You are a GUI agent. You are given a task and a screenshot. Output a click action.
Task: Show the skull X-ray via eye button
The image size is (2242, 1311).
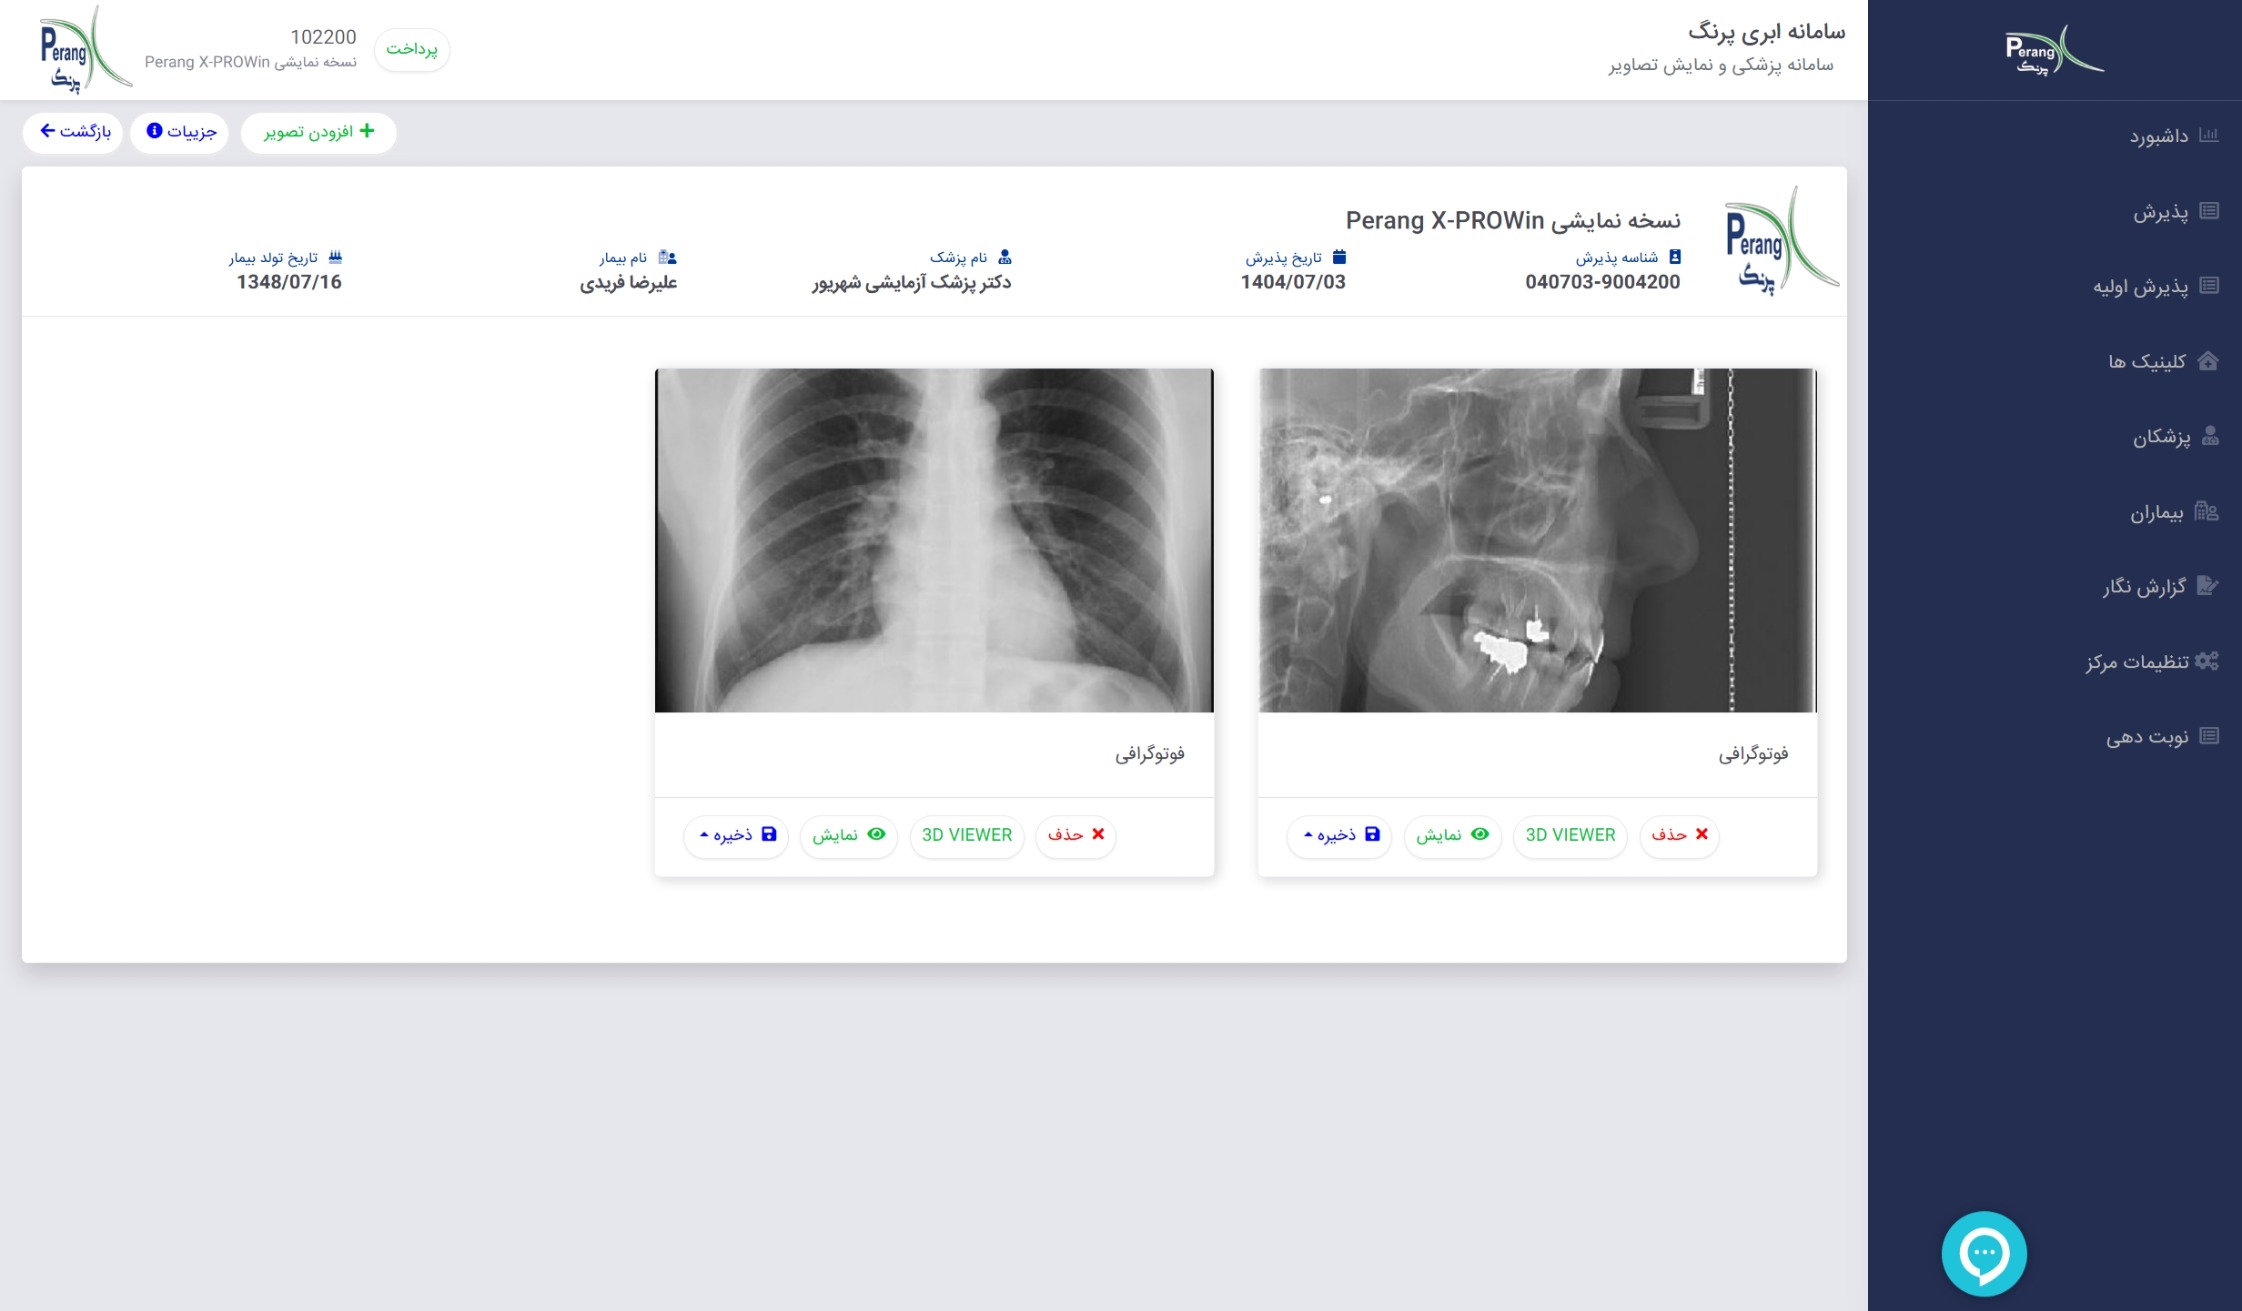[x=1451, y=835]
